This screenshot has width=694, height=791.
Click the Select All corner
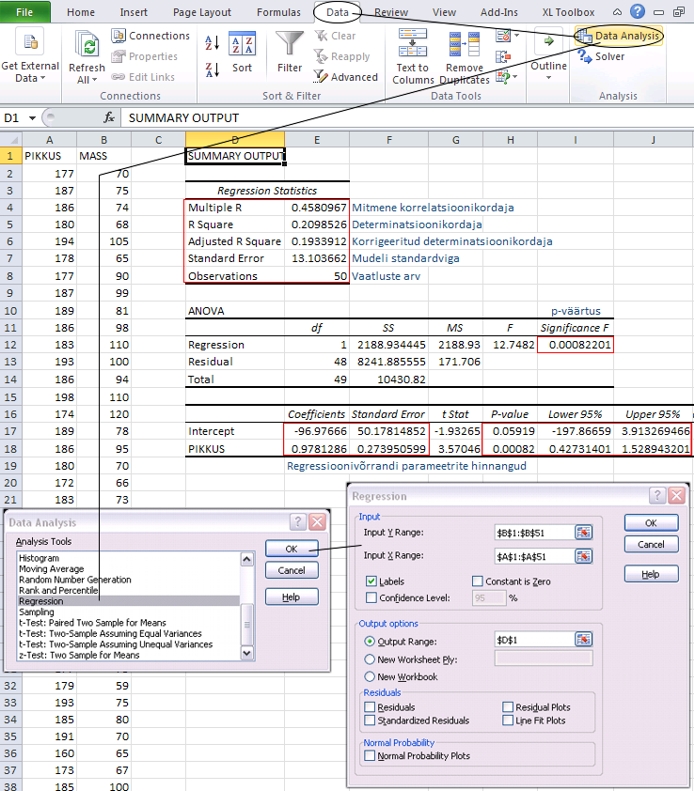pos(11,140)
